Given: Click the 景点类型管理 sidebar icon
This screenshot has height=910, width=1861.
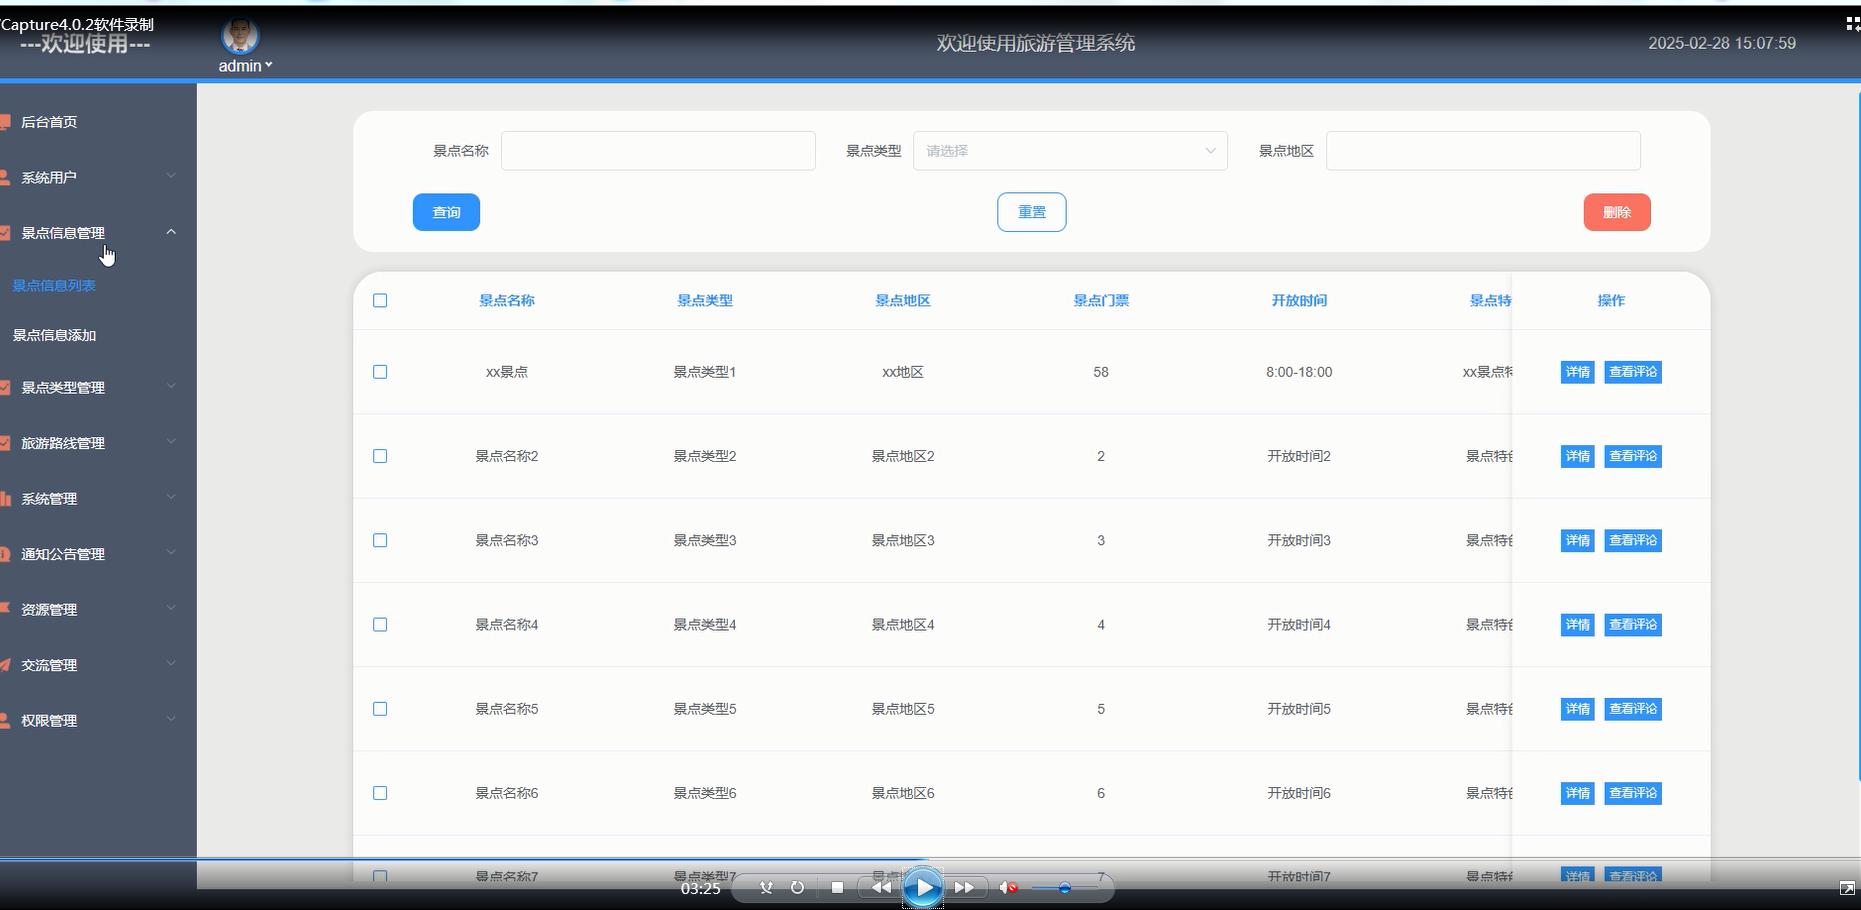Looking at the screenshot, I should [5, 388].
